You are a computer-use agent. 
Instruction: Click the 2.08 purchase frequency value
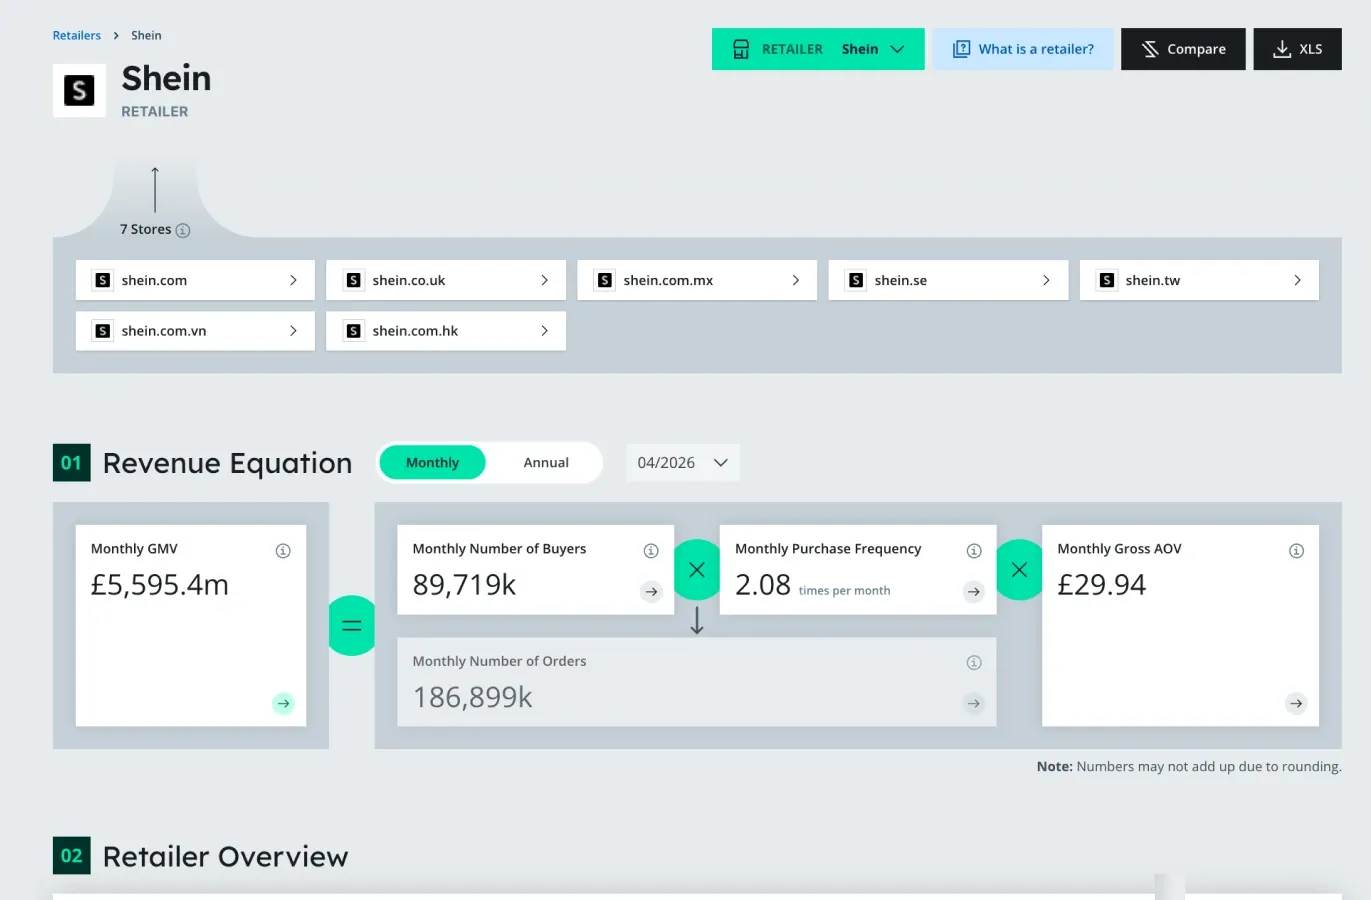763,585
